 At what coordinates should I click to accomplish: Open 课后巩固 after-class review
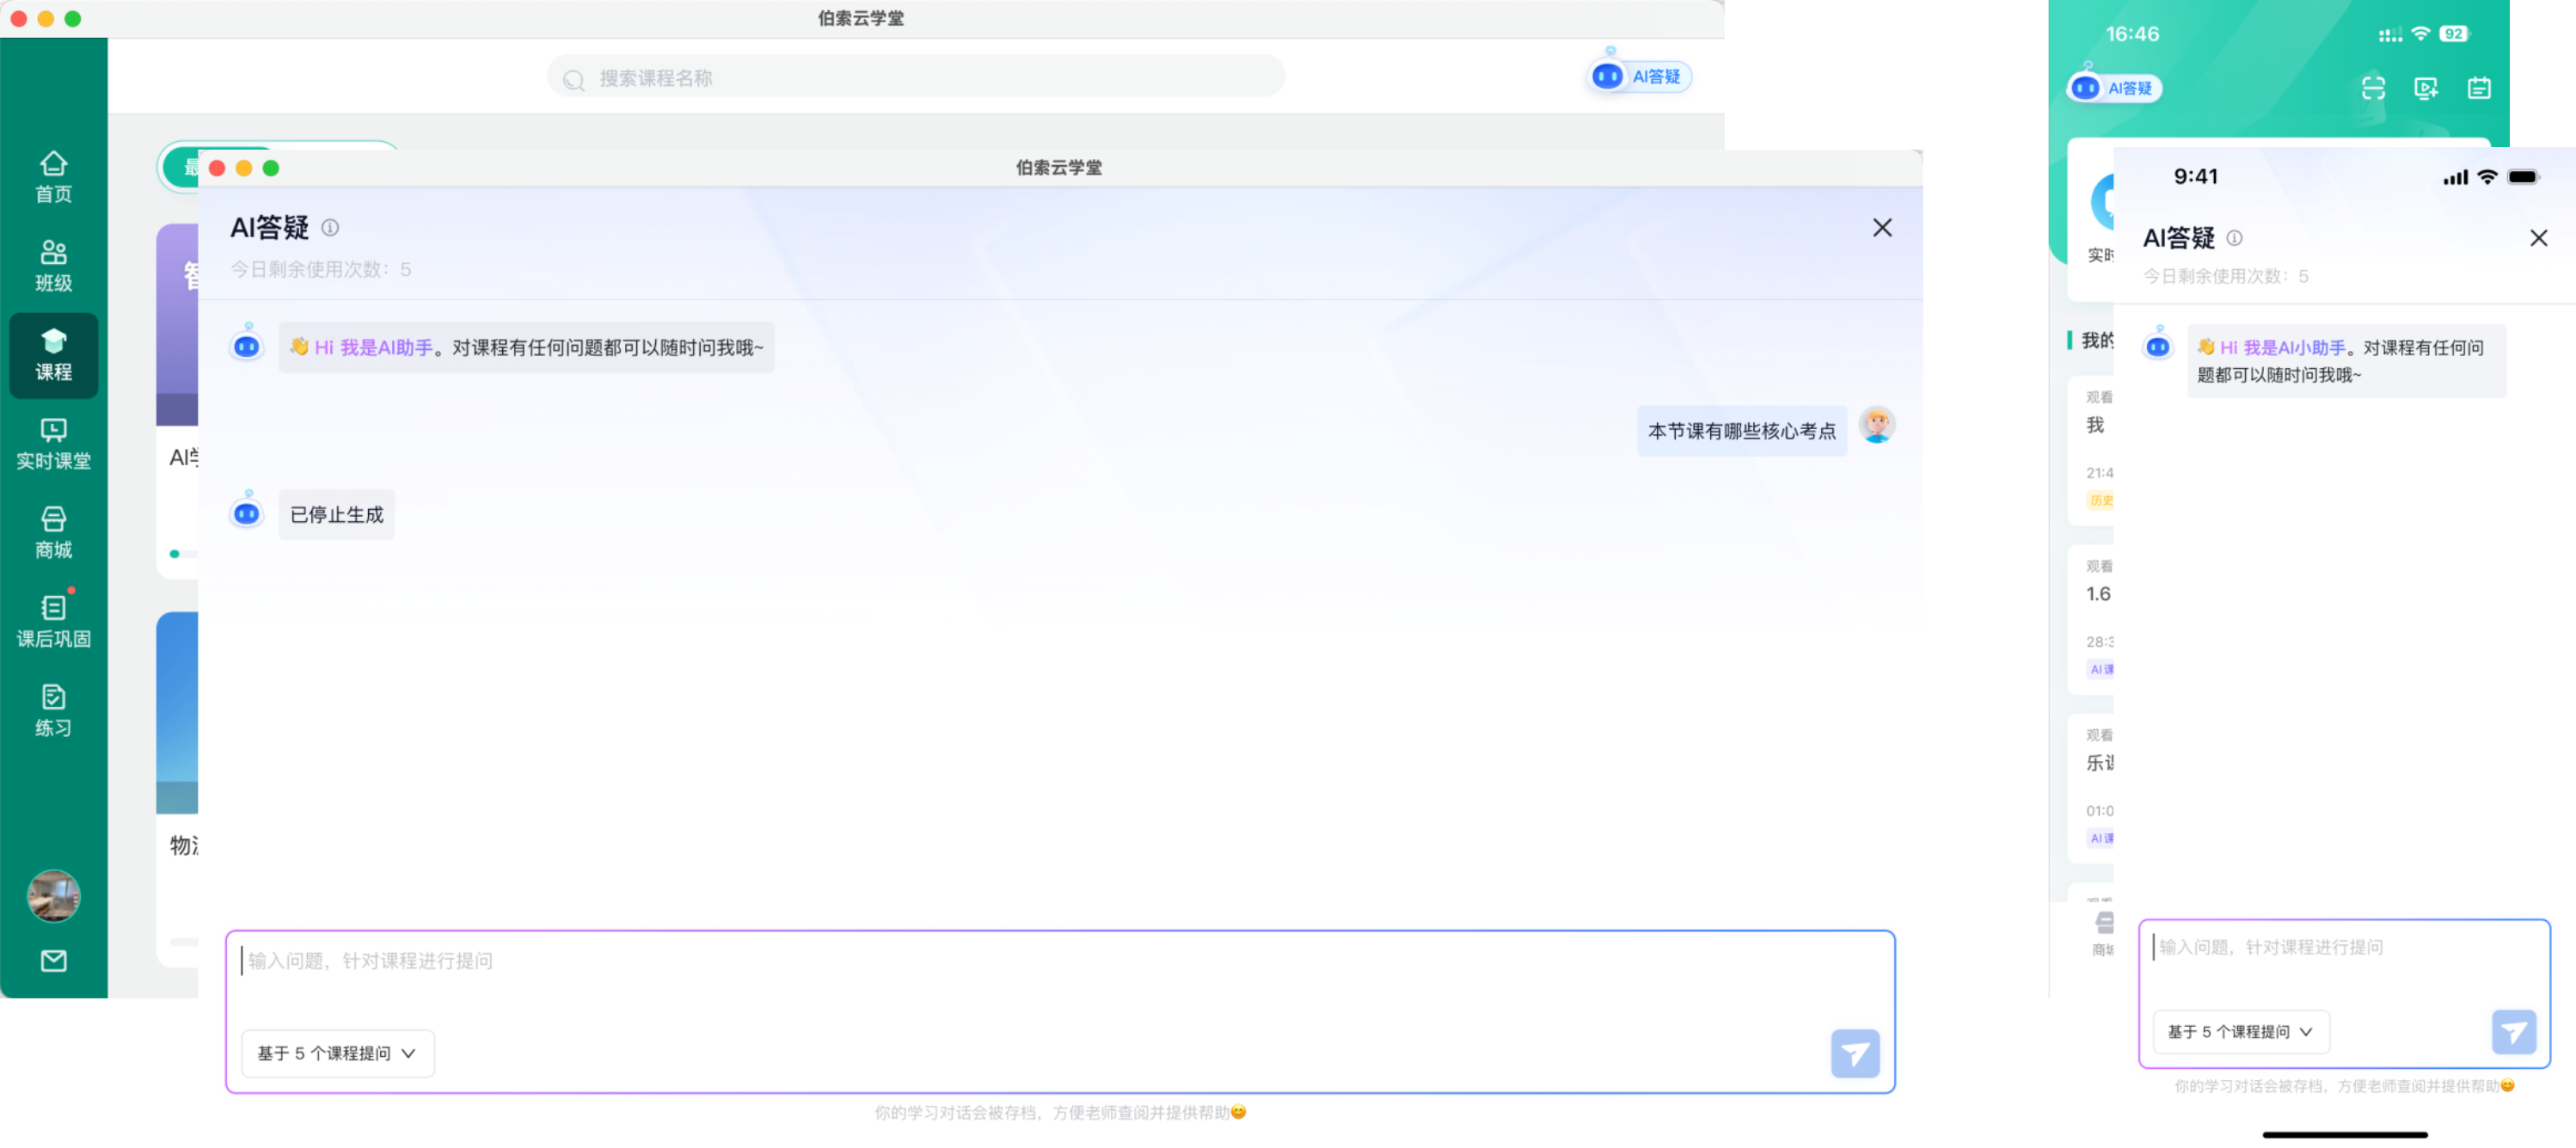tap(53, 621)
